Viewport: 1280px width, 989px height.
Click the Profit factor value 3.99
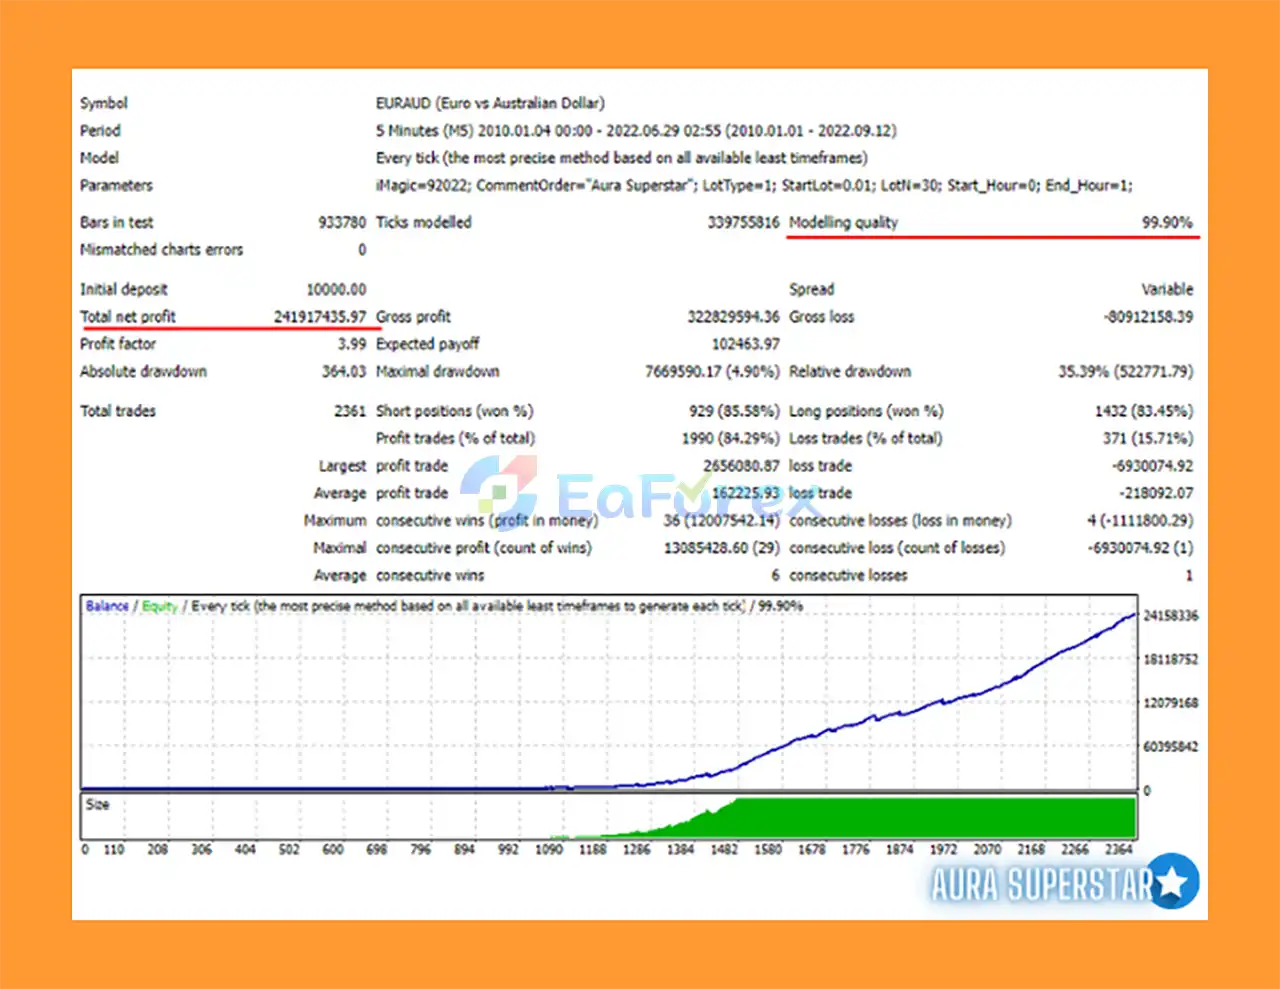coord(352,344)
